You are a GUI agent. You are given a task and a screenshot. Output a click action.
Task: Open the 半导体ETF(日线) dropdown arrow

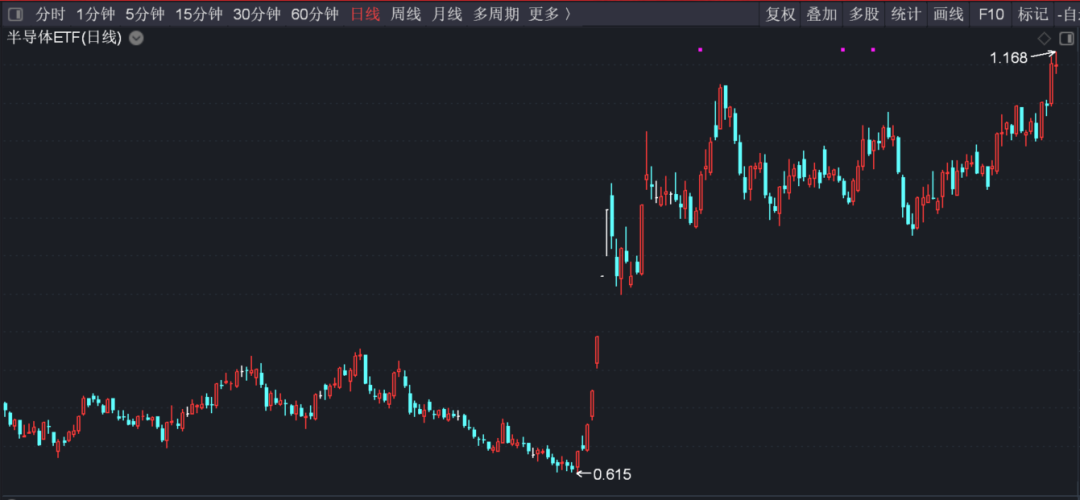(x=137, y=38)
